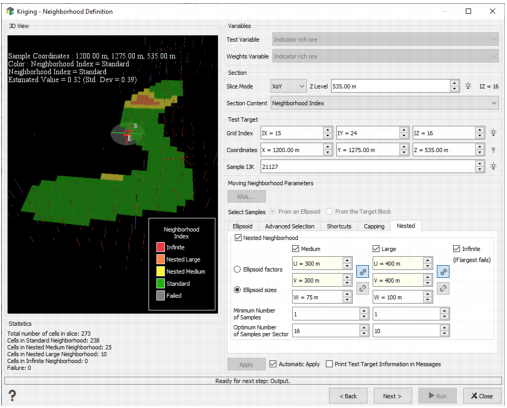The width and height of the screenshot is (507, 408).
Task: Toggle the Large V-W unlinked chain icon
Action: click(x=443, y=288)
